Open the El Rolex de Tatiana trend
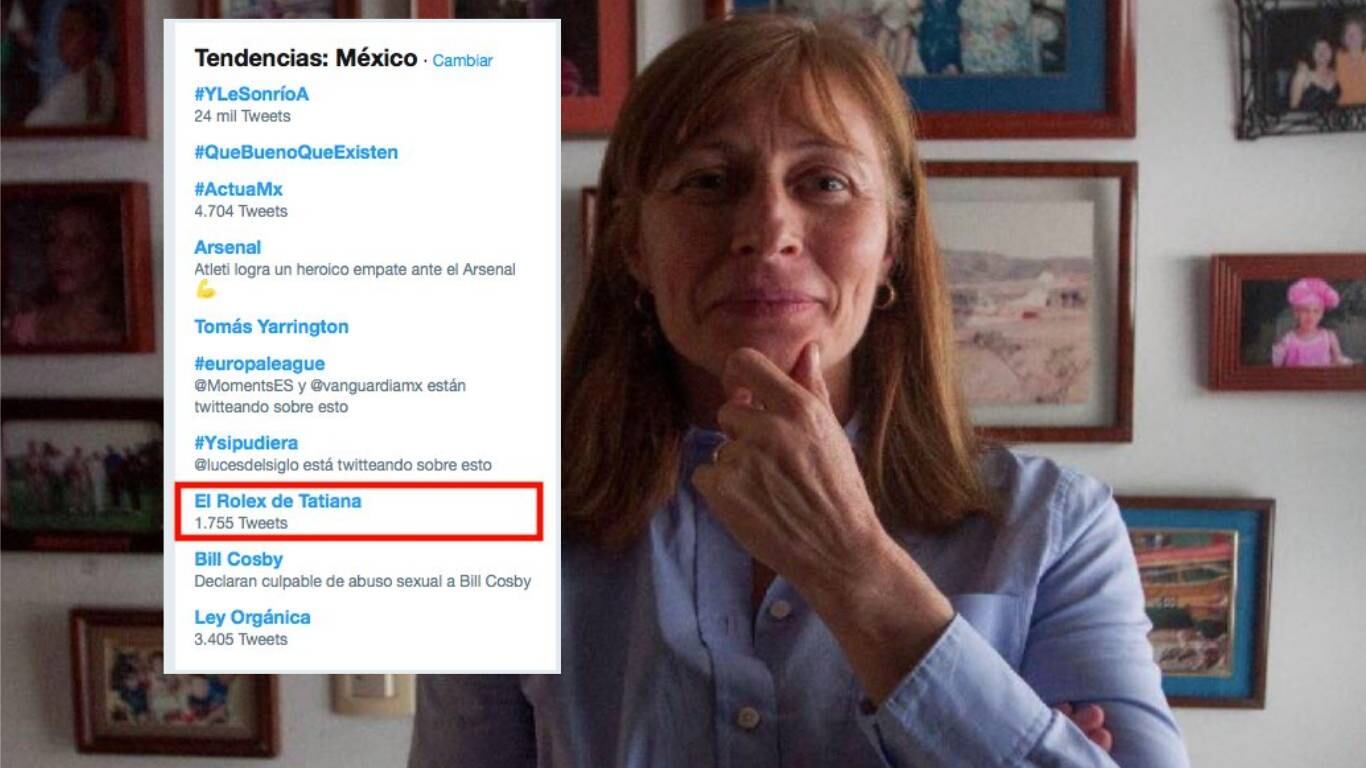Viewport: 1366px width, 768px height. pyautogui.click(x=277, y=501)
